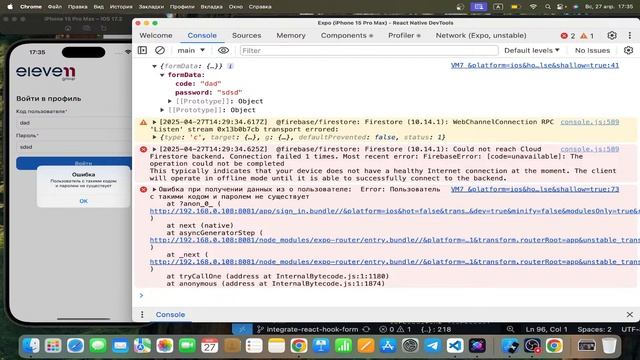
Task: Open the main context selector dropdown
Action: click(x=191, y=50)
